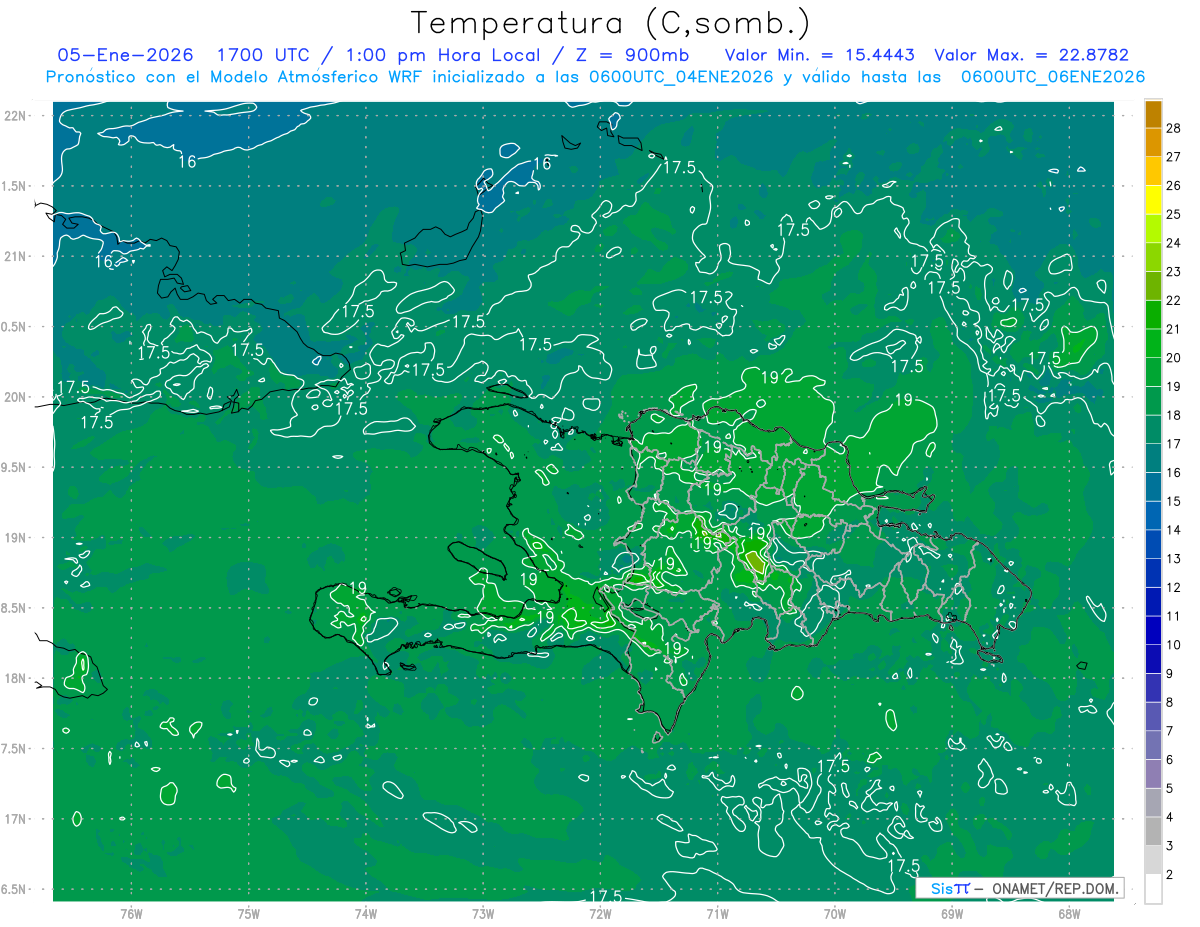Click legend value 28
Screen dimensions: 1200x927
pos(1174,129)
